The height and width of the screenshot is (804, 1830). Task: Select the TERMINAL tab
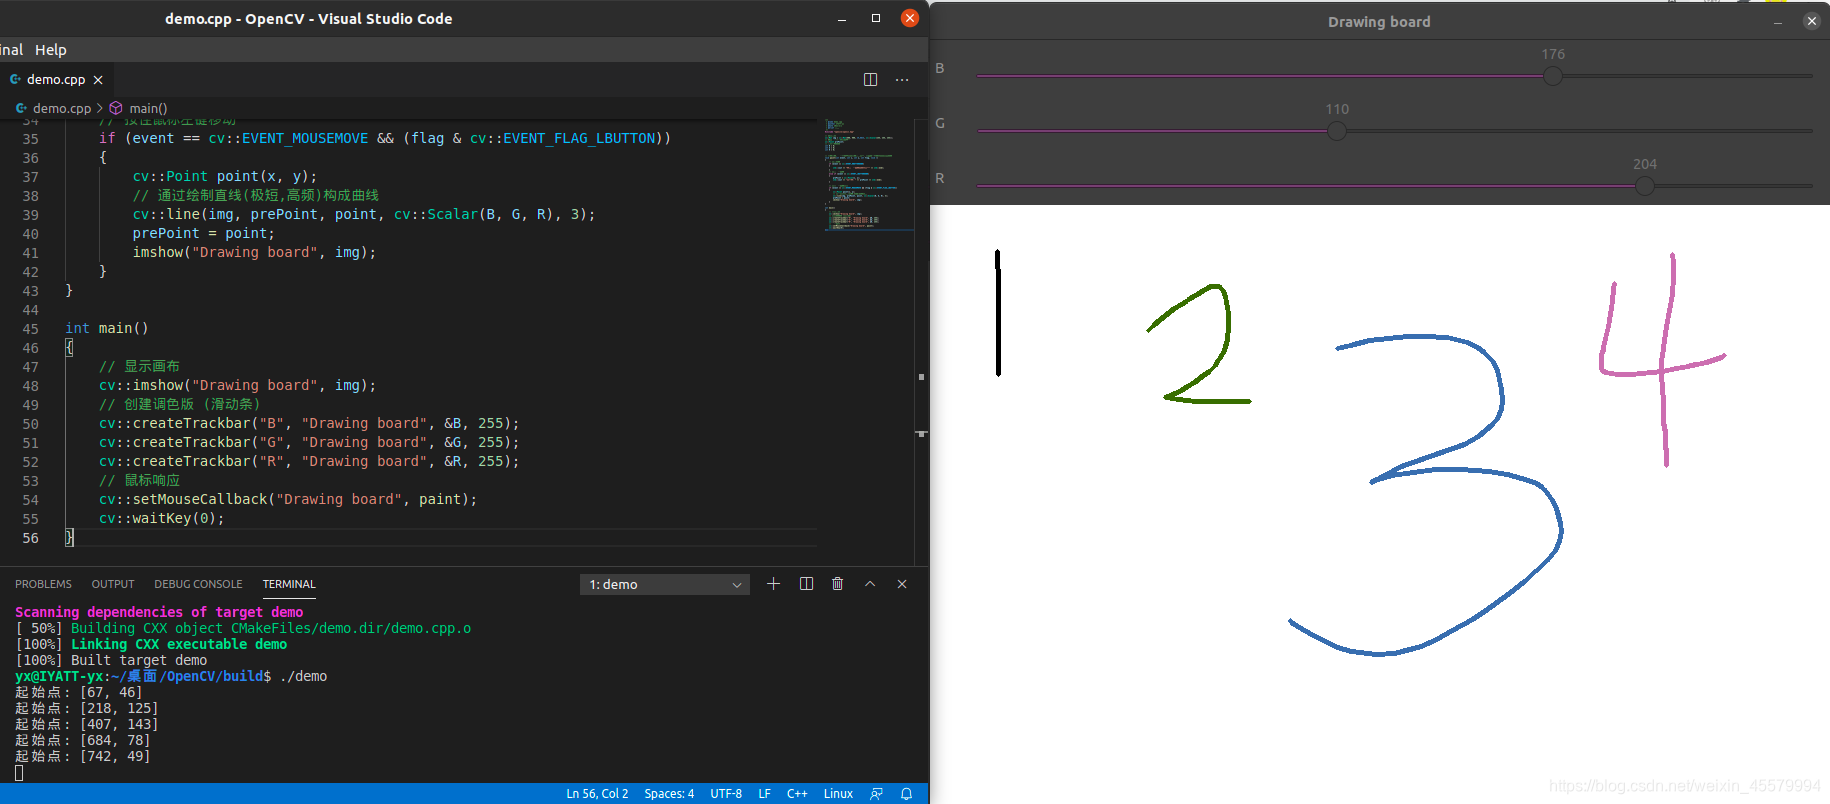[289, 584]
